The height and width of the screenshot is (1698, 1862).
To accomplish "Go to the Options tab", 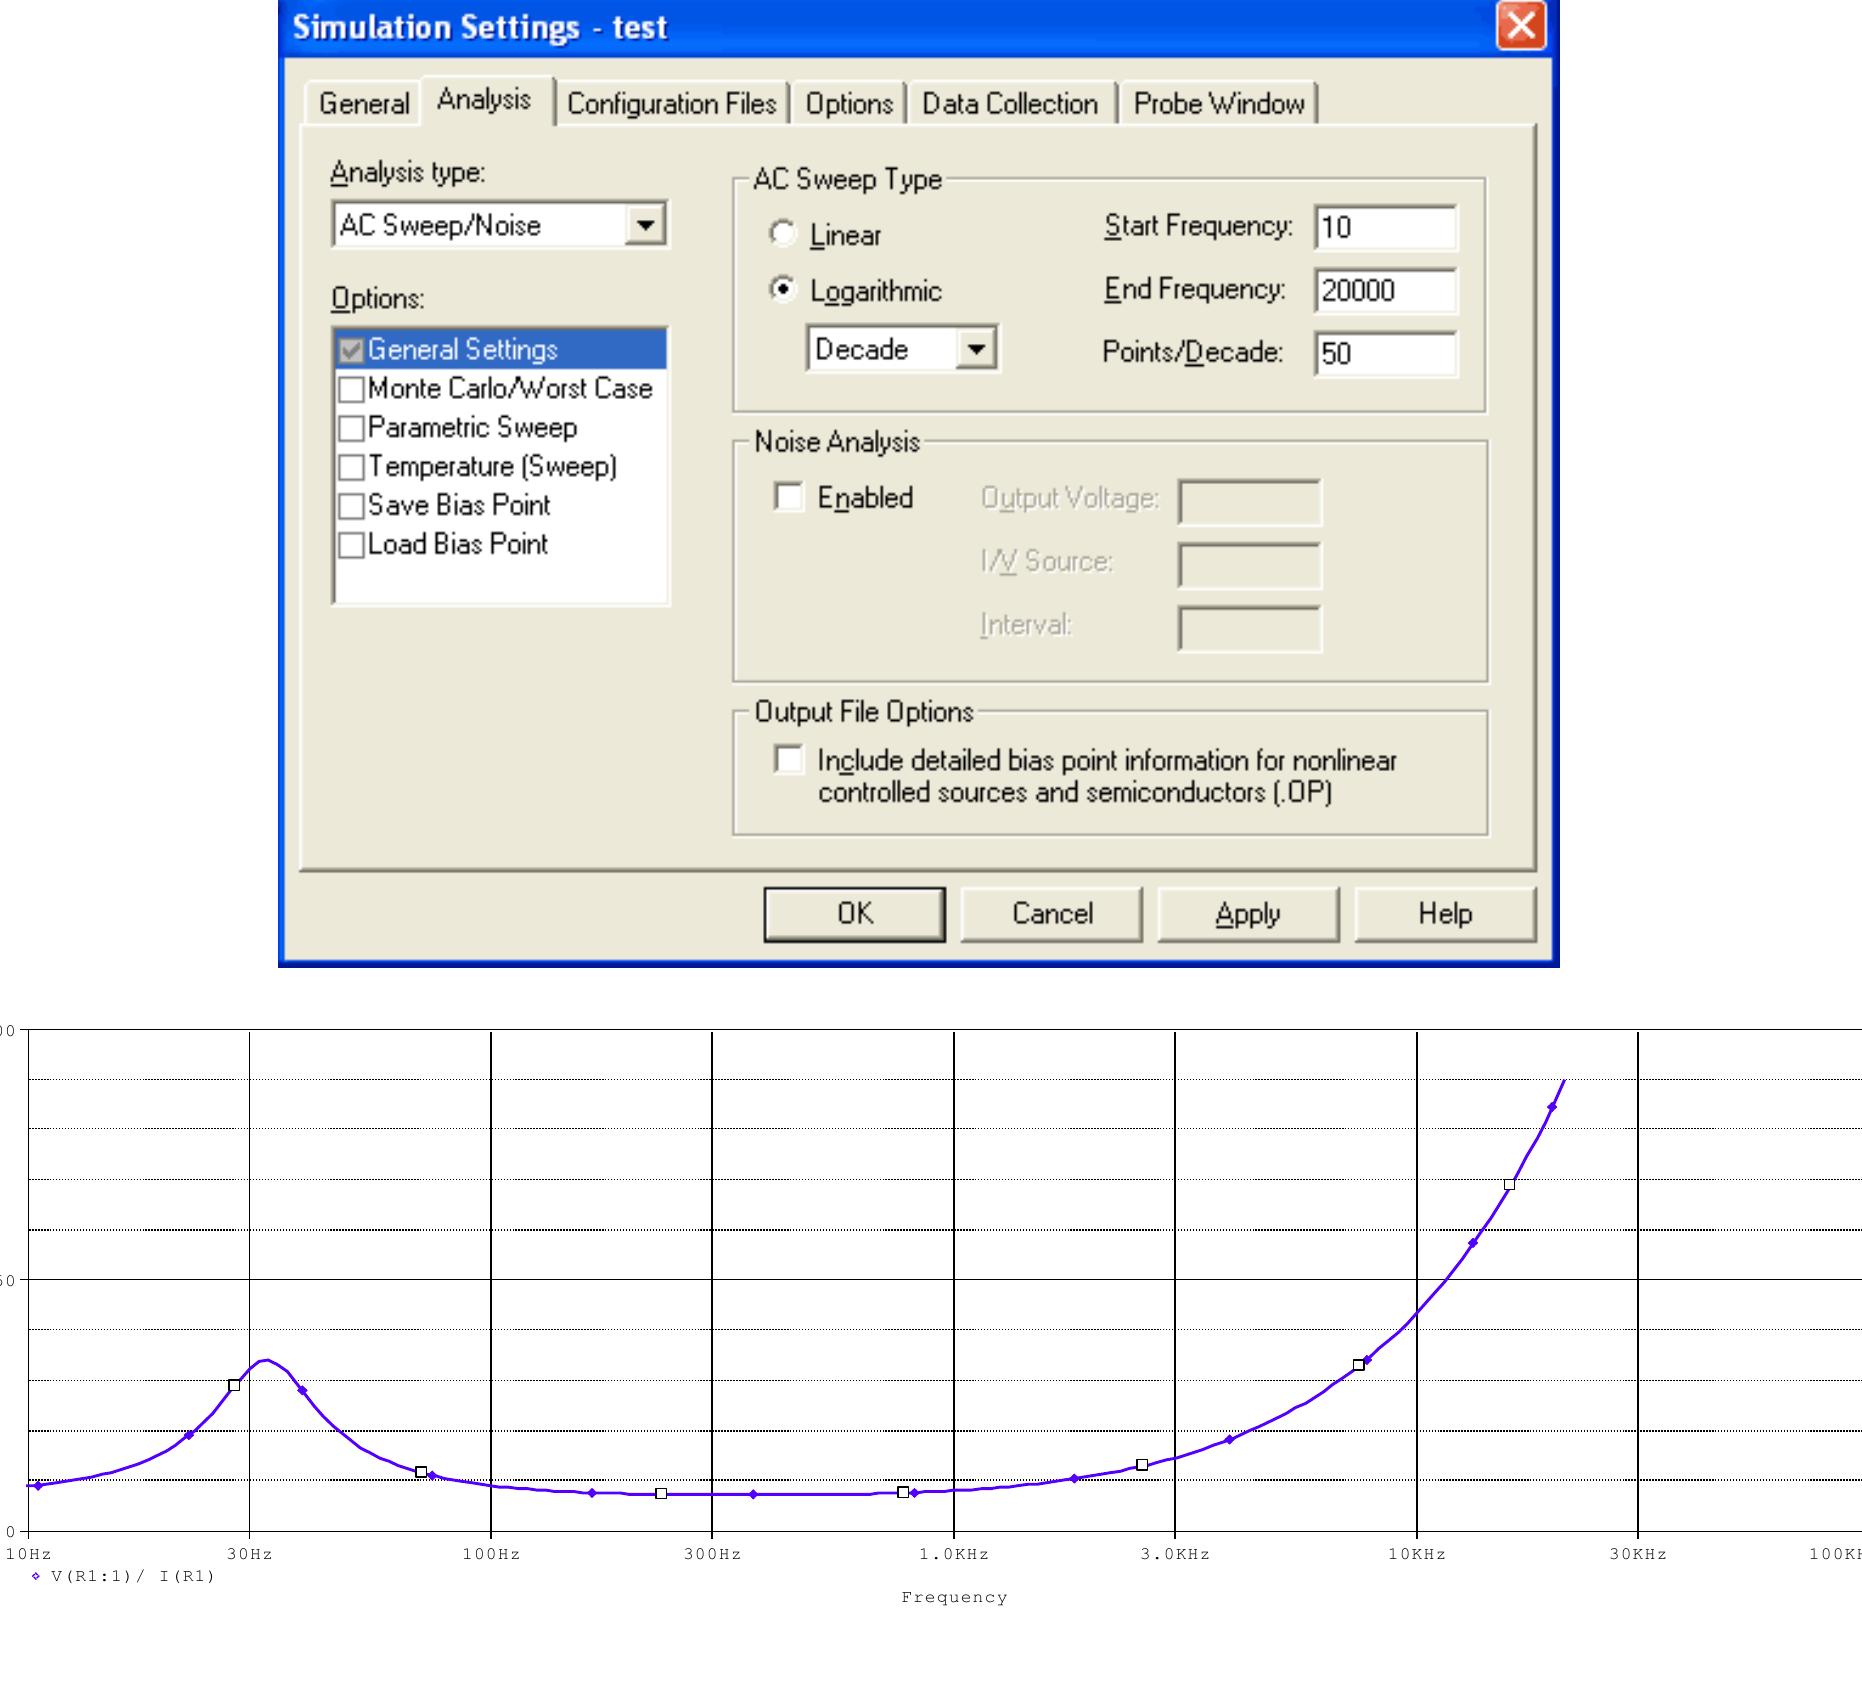I will point(849,103).
